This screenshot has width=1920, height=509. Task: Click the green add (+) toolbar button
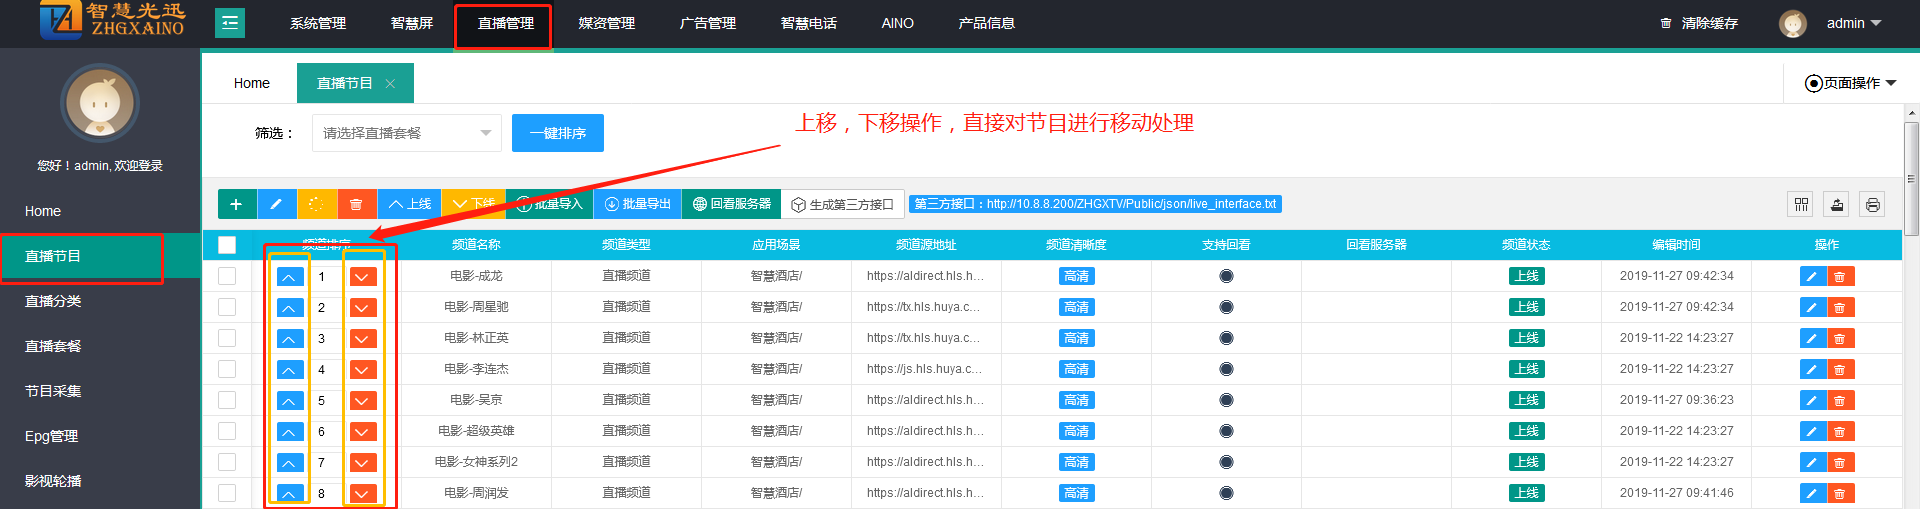(x=236, y=204)
